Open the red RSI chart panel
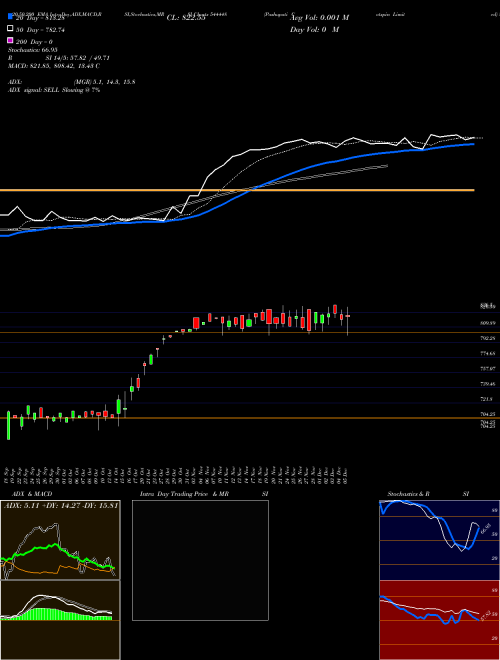Screen dimensions: 500x660 pos(439,620)
